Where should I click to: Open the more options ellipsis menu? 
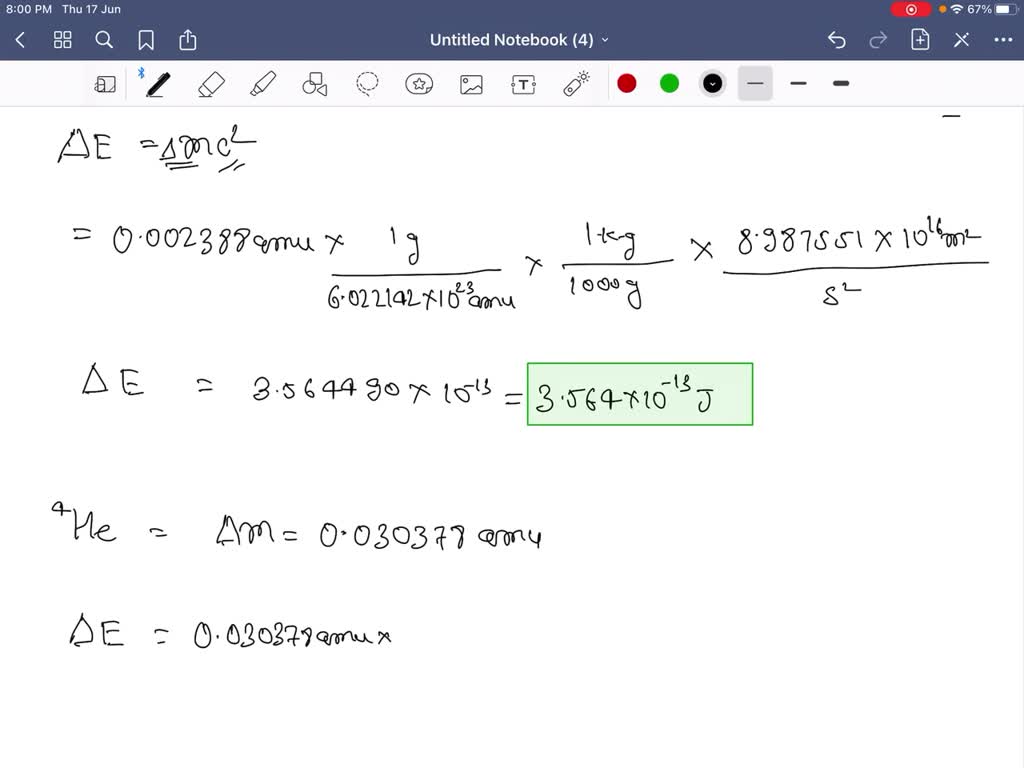(x=1005, y=40)
